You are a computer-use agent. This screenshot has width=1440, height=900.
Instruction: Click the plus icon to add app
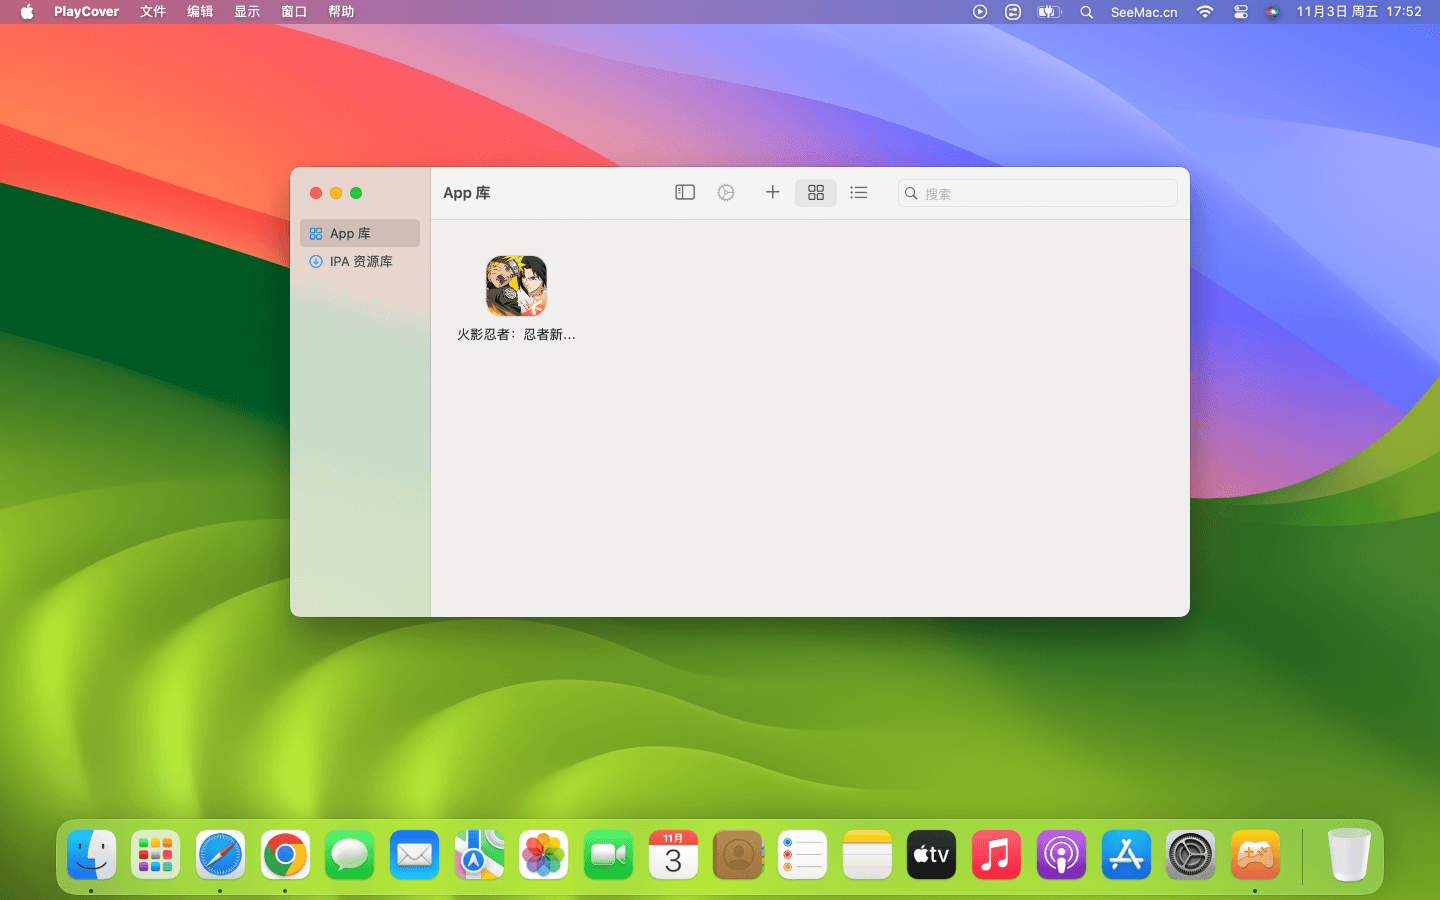(x=772, y=192)
